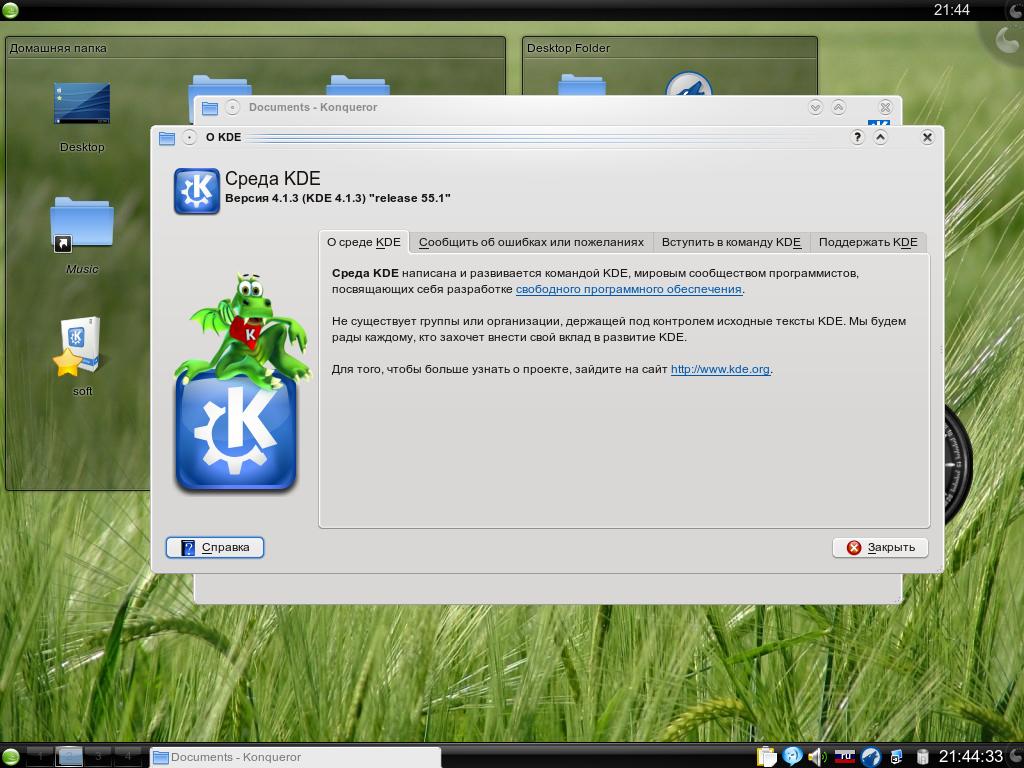Open the Desktop folder icon in home folder view

pyautogui.click(x=82, y=103)
